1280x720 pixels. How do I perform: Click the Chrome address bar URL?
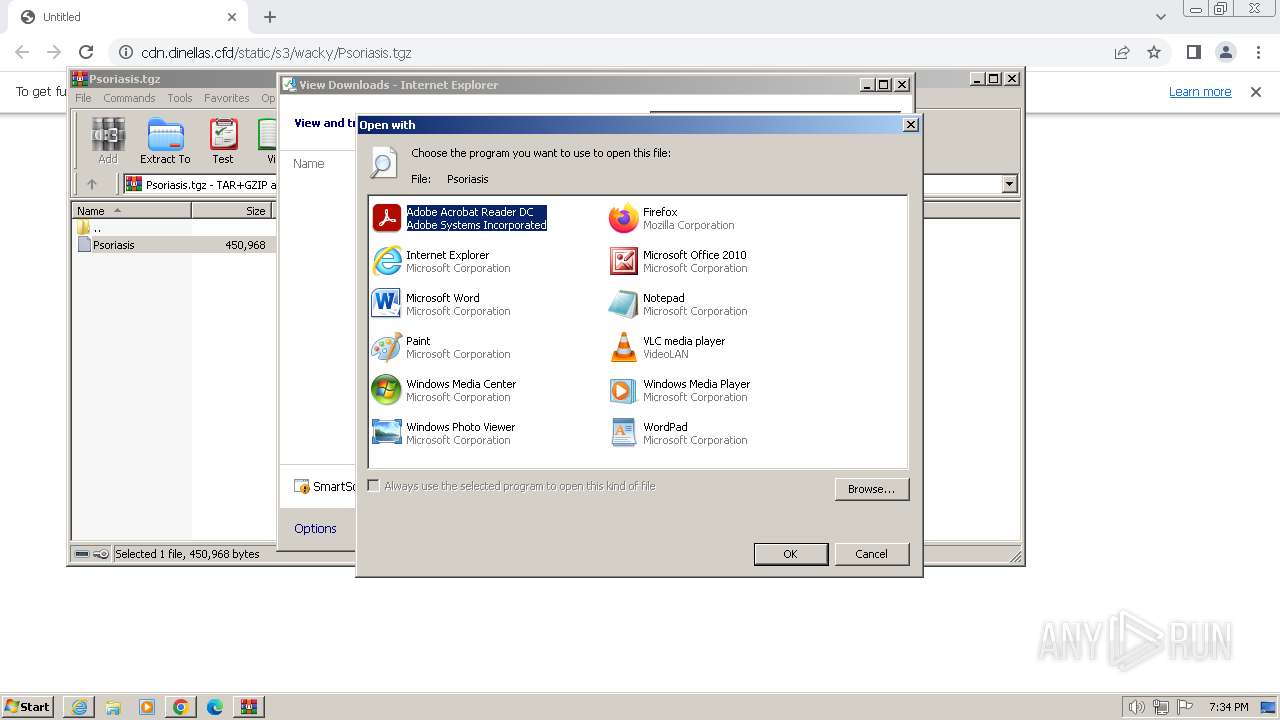276,53
